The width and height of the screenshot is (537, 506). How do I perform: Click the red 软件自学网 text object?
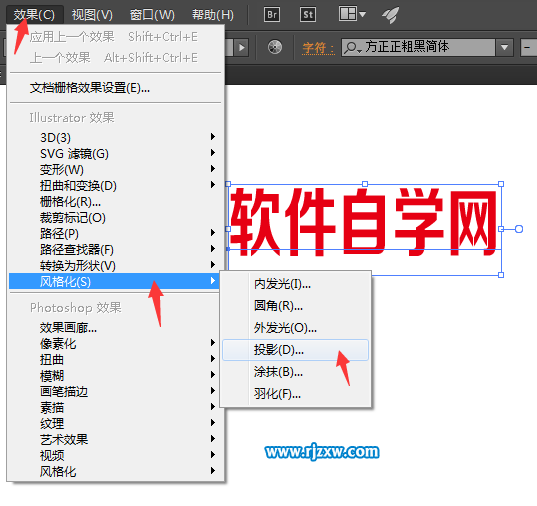tap(364, 222)
